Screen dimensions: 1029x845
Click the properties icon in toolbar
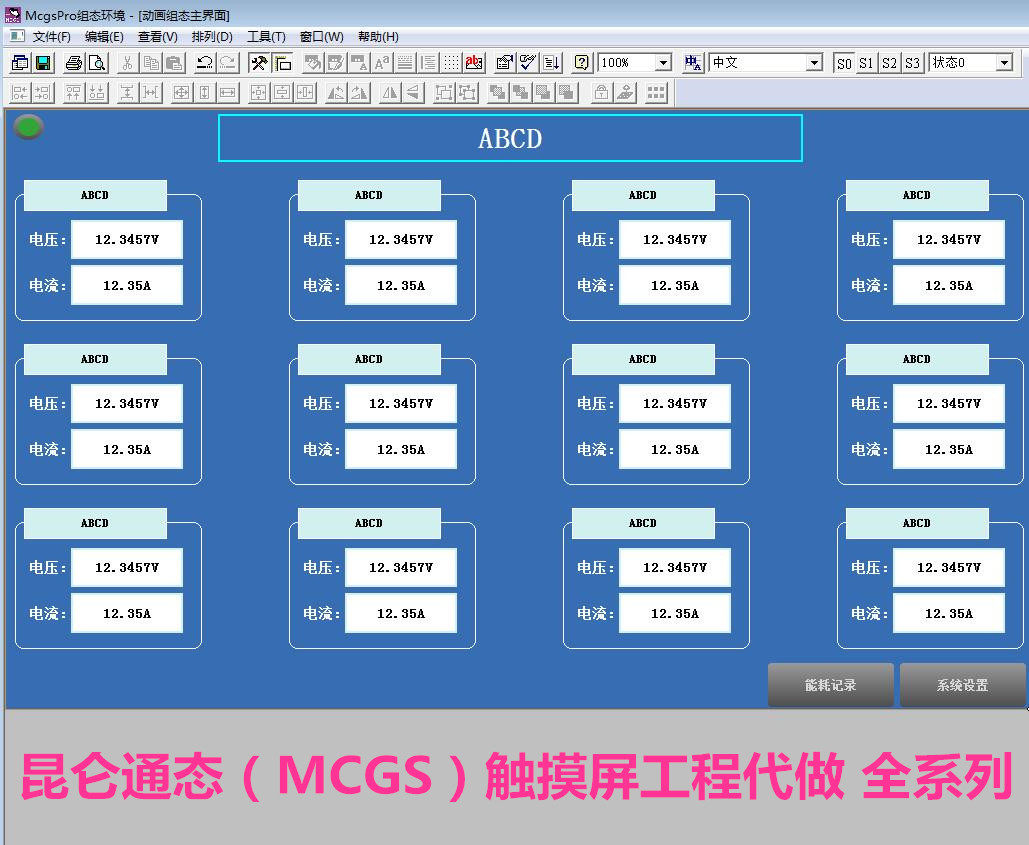(x=505, y=63)
